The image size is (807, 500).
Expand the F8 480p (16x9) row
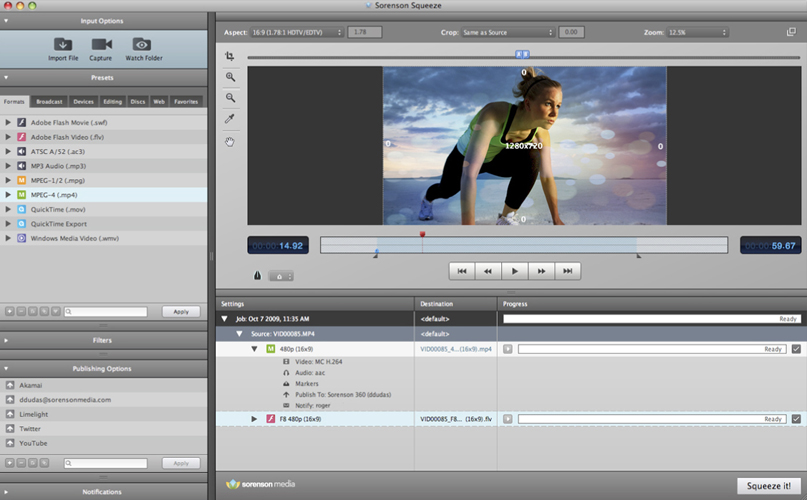click(254, 419)
